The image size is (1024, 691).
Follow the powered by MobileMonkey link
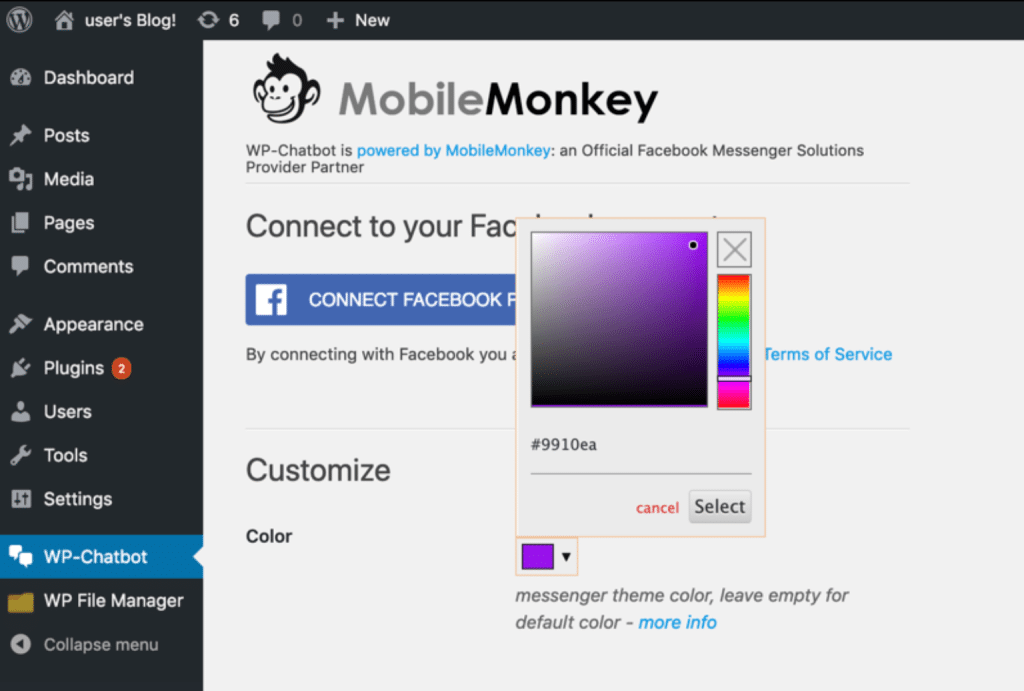click(453, 150)
